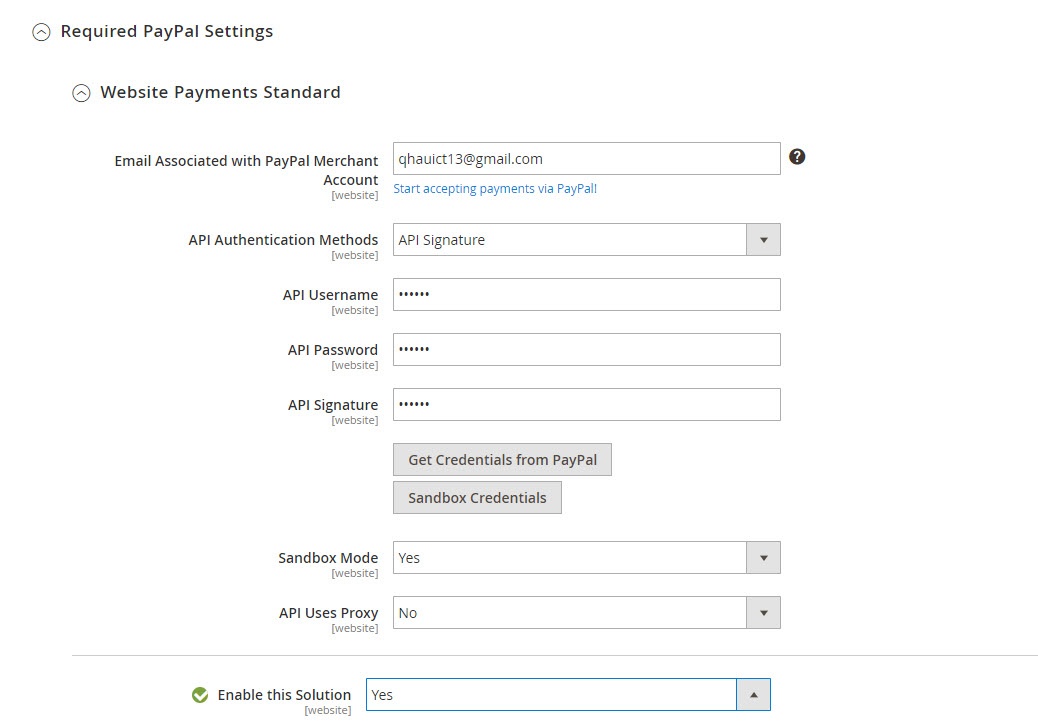Collapse section using Required PayPal Settings chevron icon
1038x727 pixels.
pyautogui.click(x=41, y=32)
